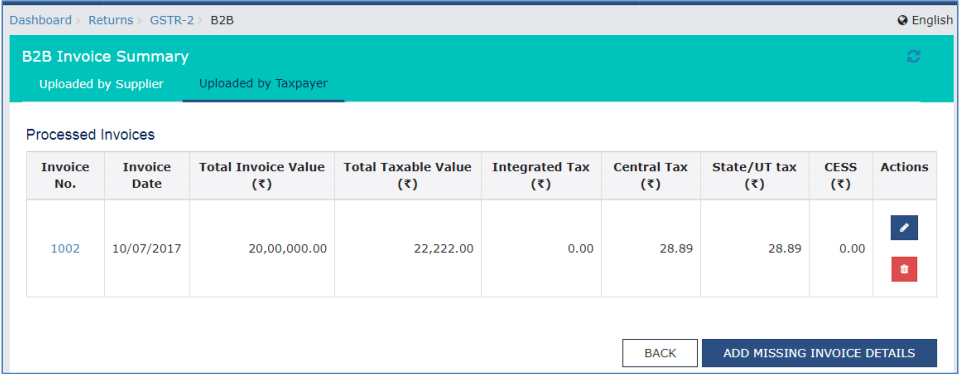Viewport: 960px width, 374px height.
Task: Open language selector globe icon
Action: (902, 21)
